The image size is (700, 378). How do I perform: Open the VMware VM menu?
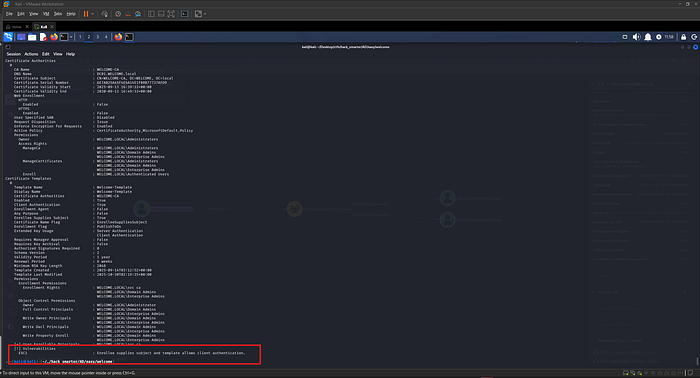coord(46,14)
